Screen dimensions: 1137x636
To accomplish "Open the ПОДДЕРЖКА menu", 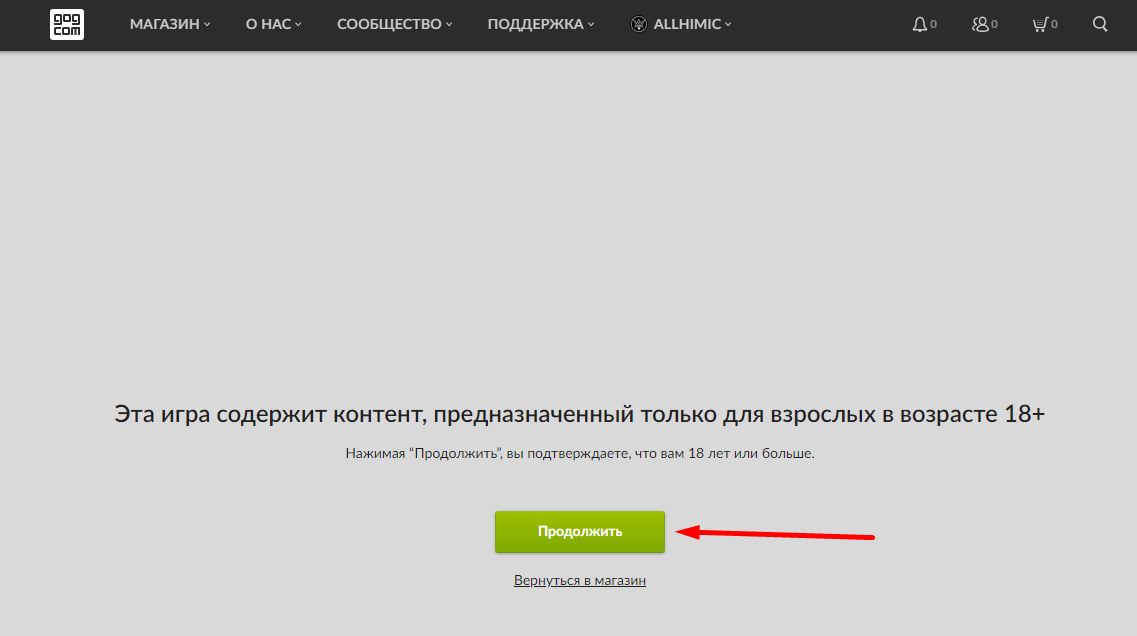I will point(541,25).
